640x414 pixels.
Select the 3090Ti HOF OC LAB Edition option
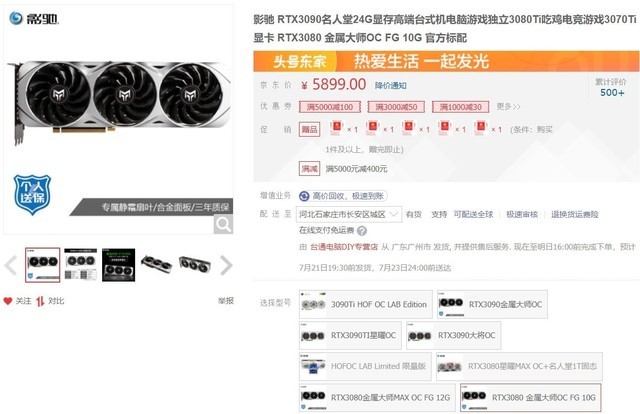(x=366, y=304)
